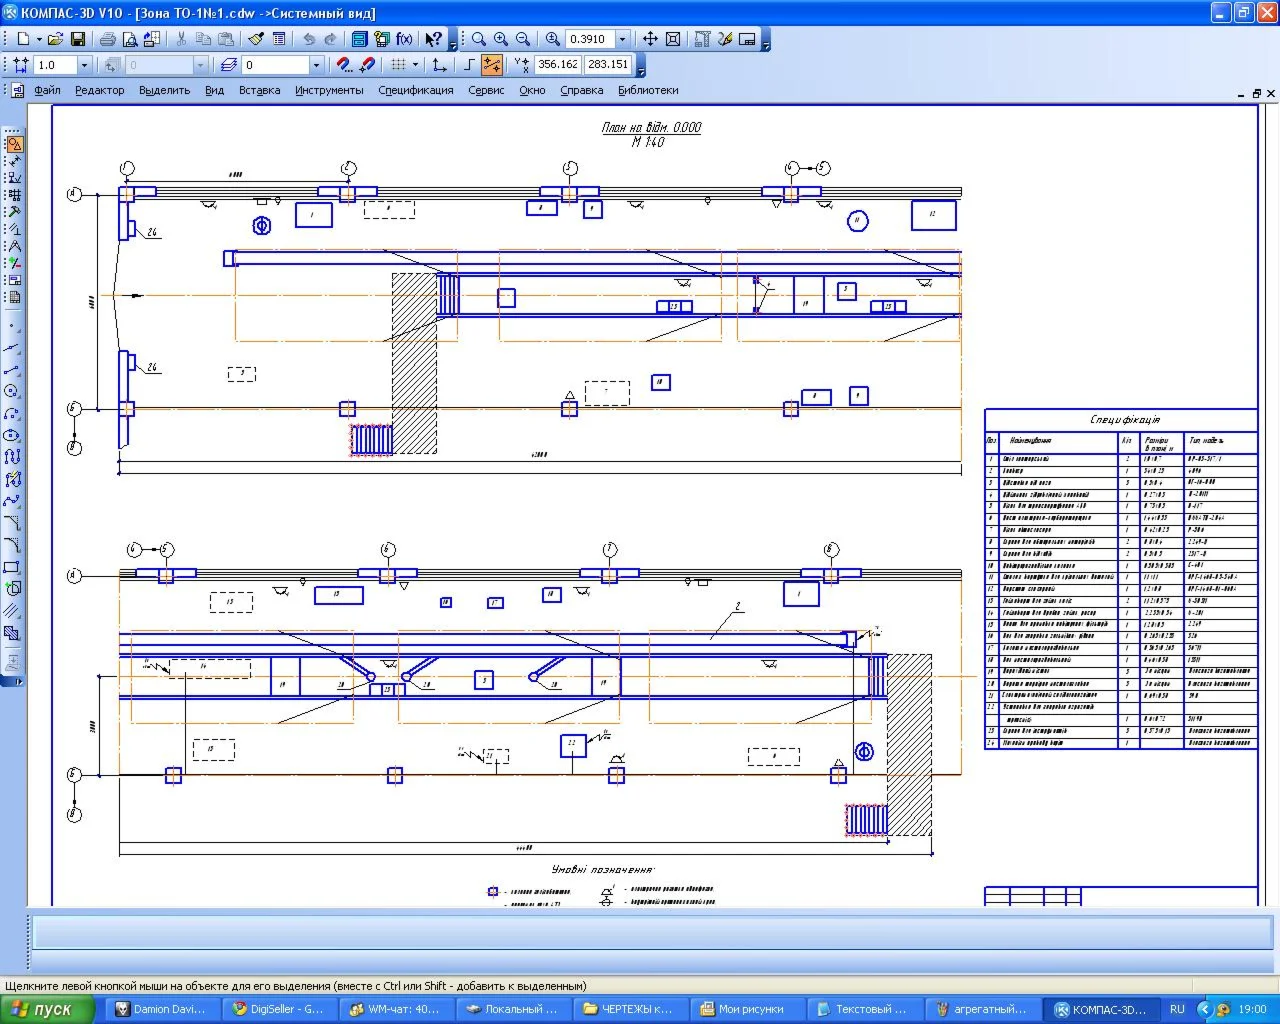
Task: Toggle the highlighted Geometry panel button
Action: [14, 144]
